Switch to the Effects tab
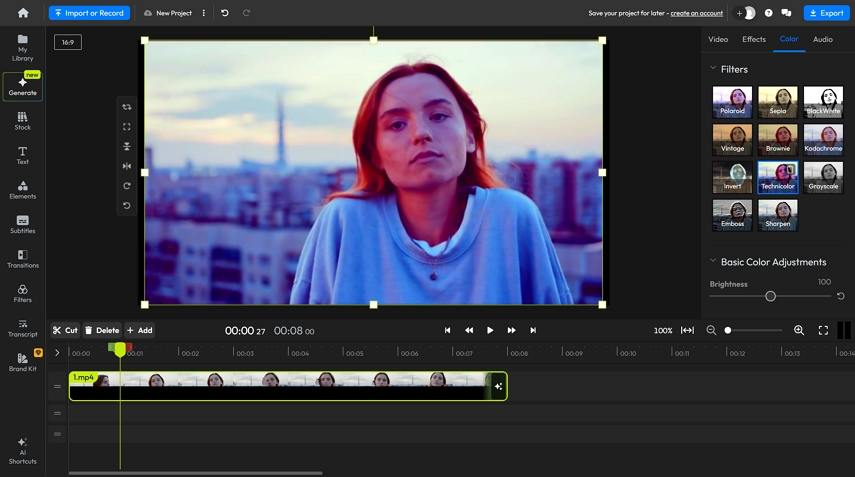 (x=754, y=39)
